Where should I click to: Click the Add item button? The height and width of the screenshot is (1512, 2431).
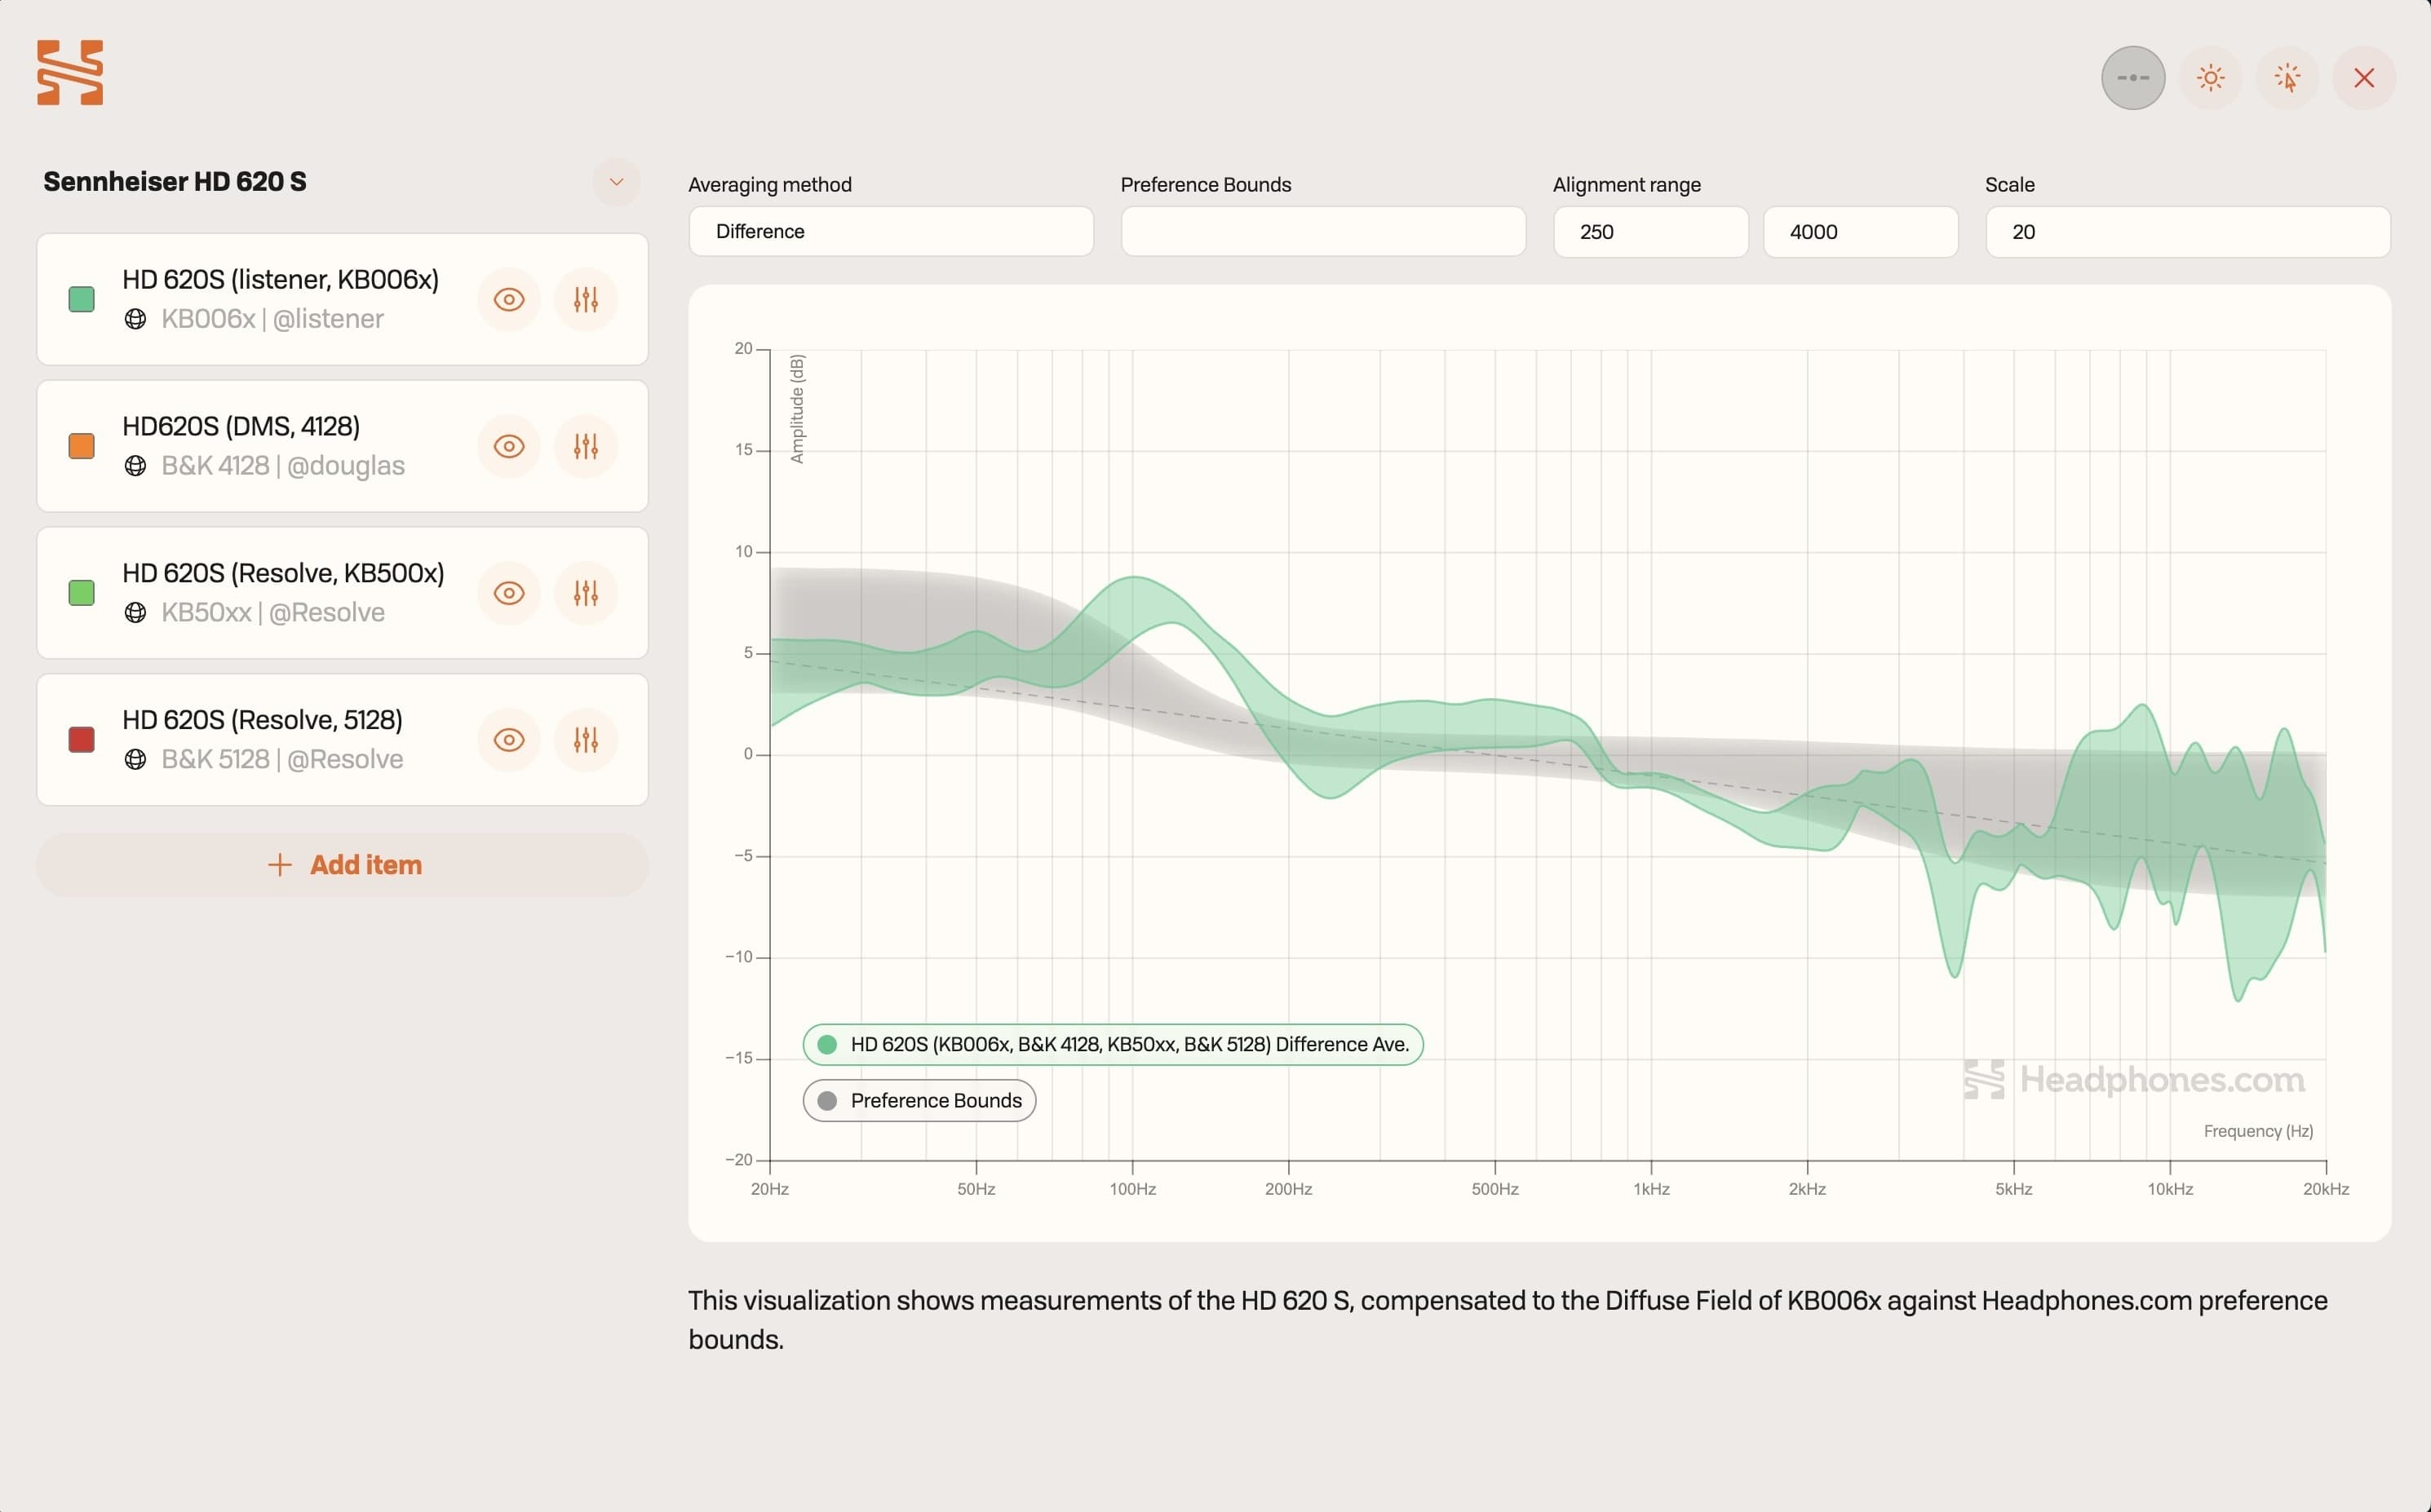coord(343,865)
